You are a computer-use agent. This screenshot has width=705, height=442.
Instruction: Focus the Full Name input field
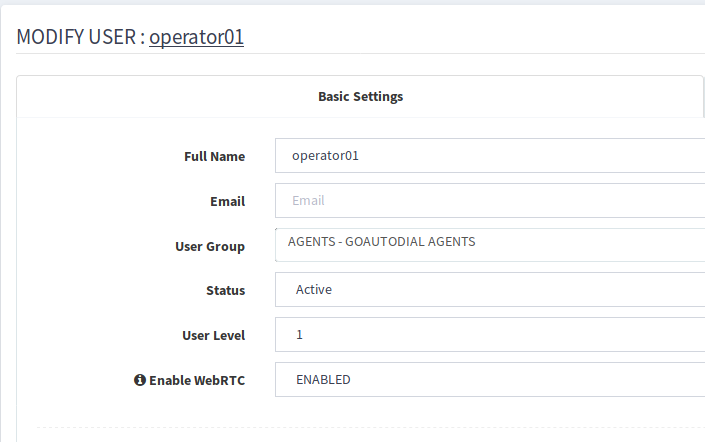pyautogui.click(x=490, y=156)
